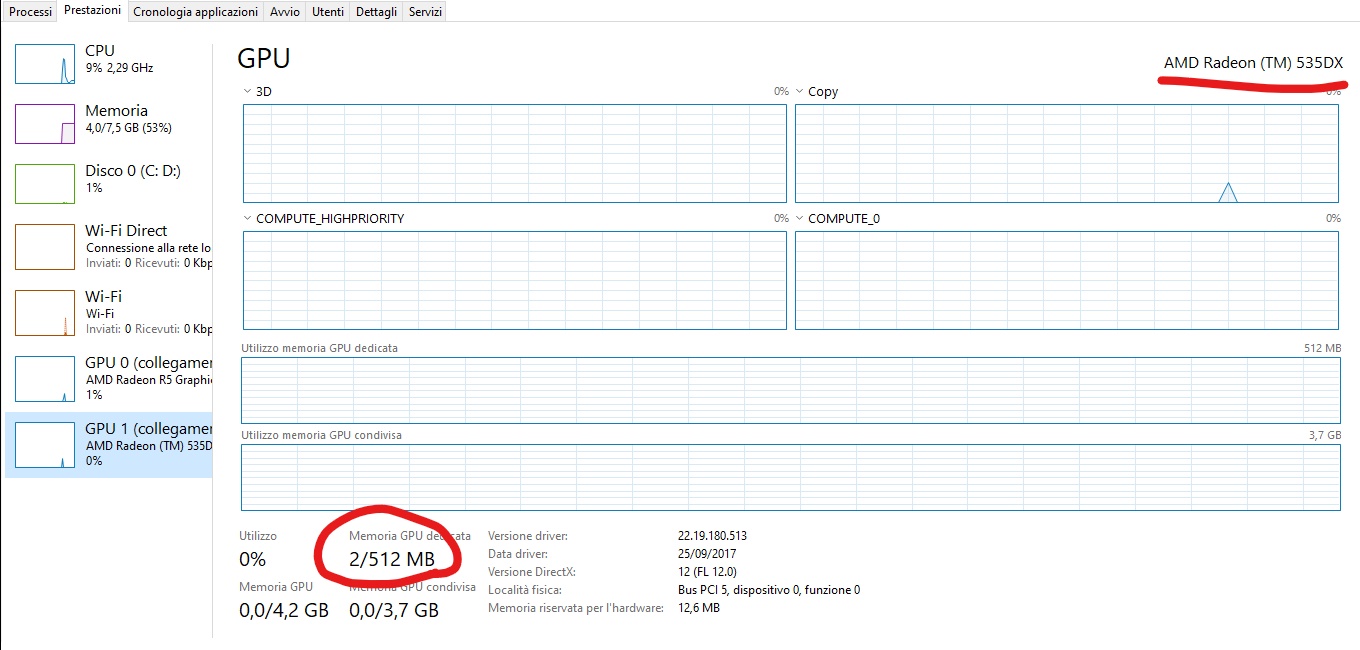This screenshot has height=650, width=1360.
Task: Click the shared GPU memory usage graph
Action: click(x=790, y=477)
